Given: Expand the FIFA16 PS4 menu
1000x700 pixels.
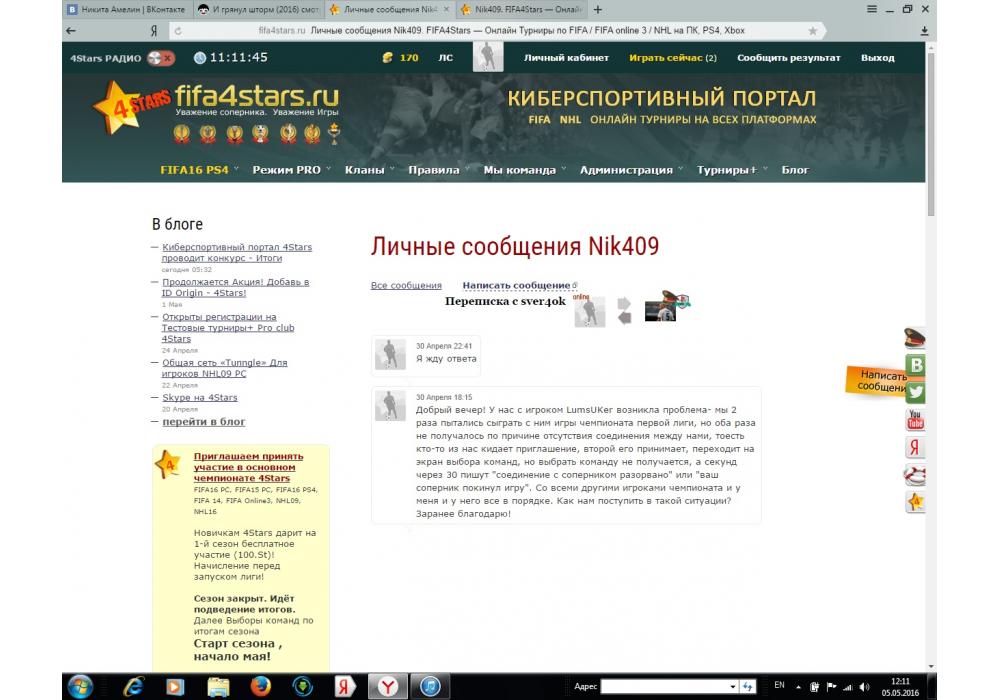Looking at the screenshot, I should [200, 170].
